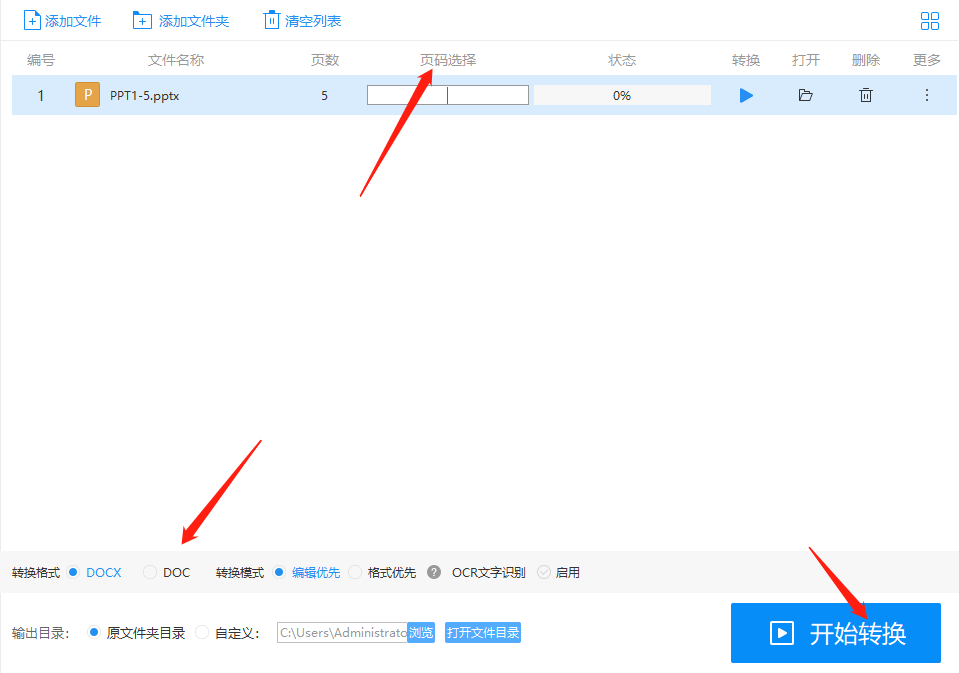This screenshot has width=959, height=673.
Task: Click the 0% progress bar for PPT1-5.pptx
Action: pos(621,95)
